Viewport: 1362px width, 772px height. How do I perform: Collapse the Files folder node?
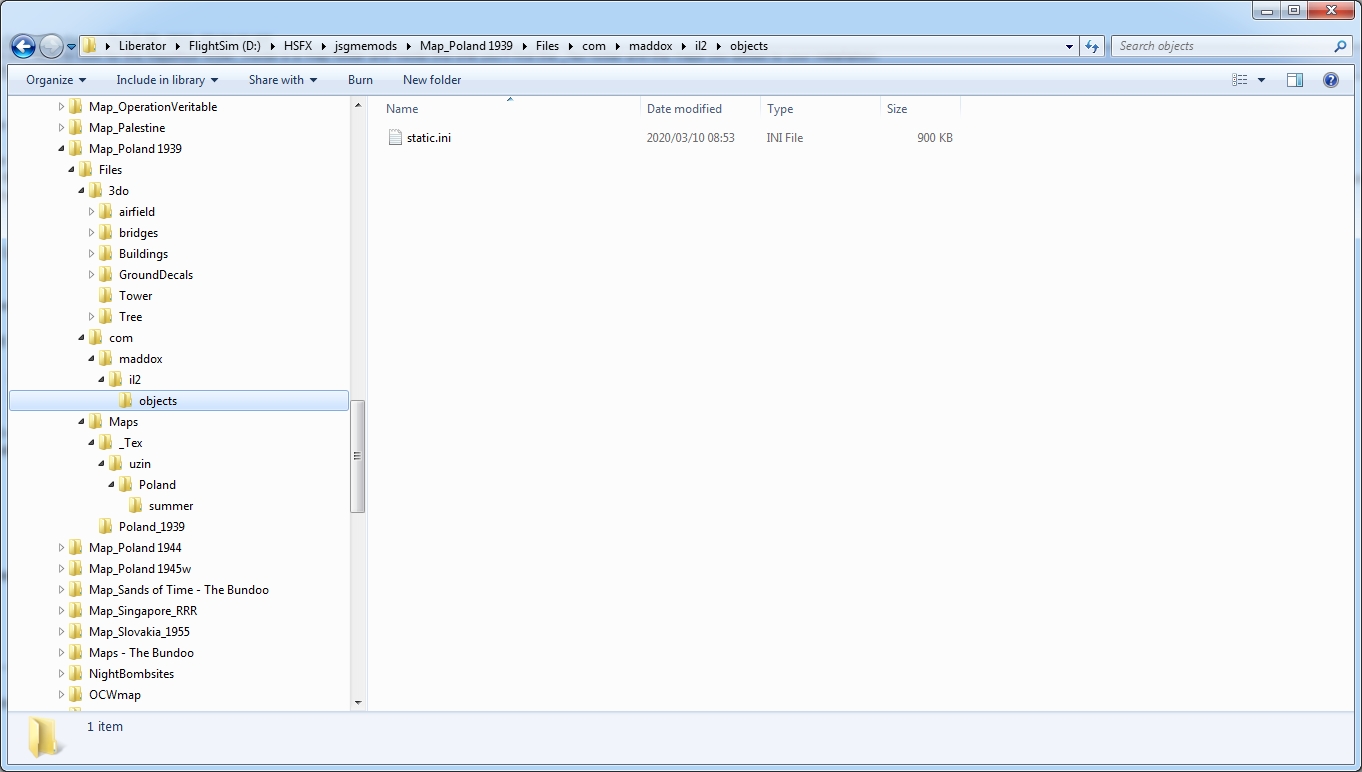point(71,170)
